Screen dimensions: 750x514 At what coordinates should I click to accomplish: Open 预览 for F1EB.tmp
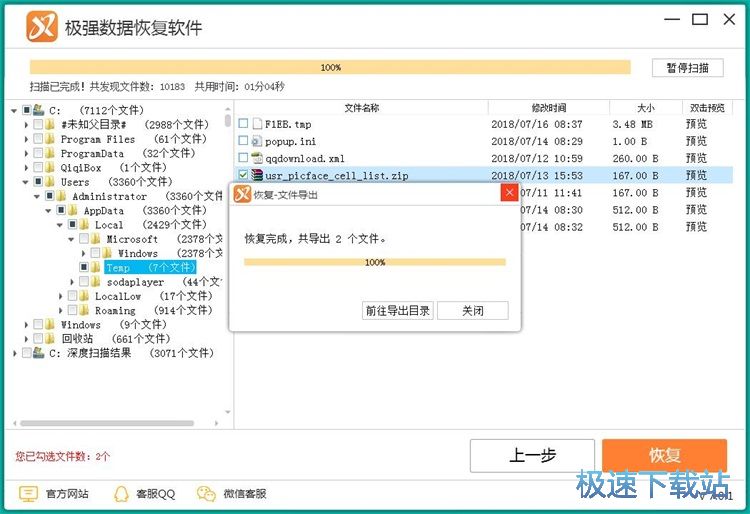(696, 124)
